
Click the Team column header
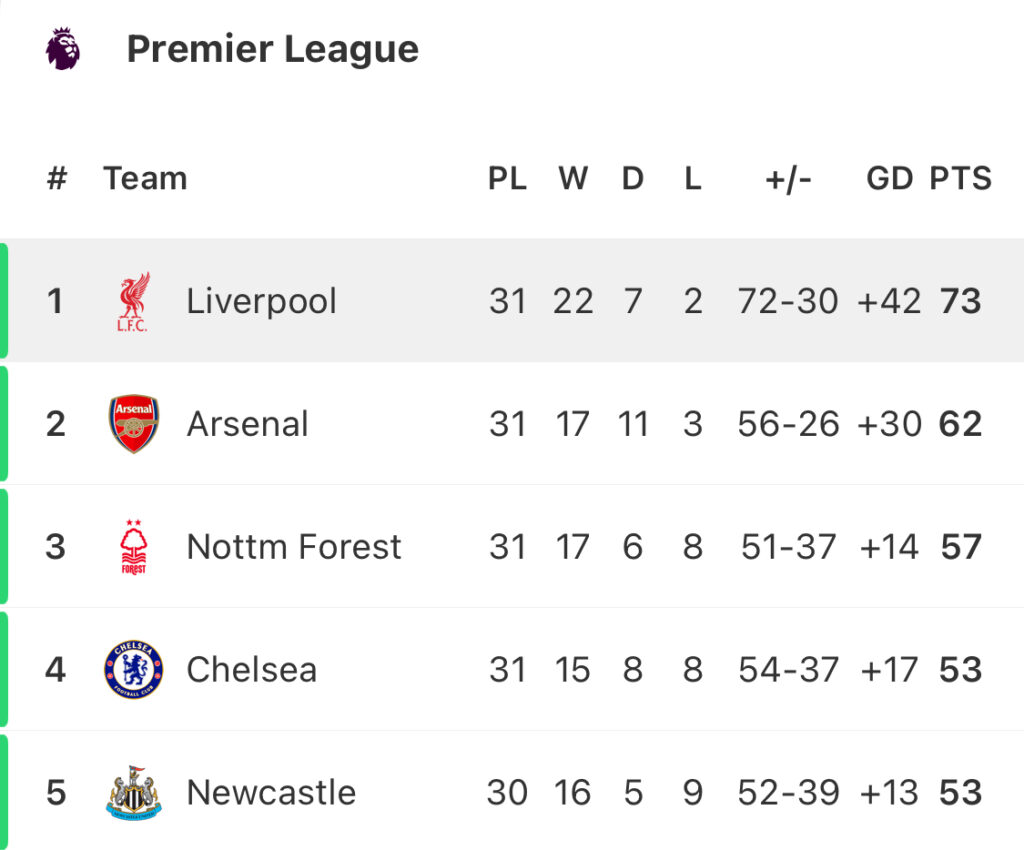(145, 178)
